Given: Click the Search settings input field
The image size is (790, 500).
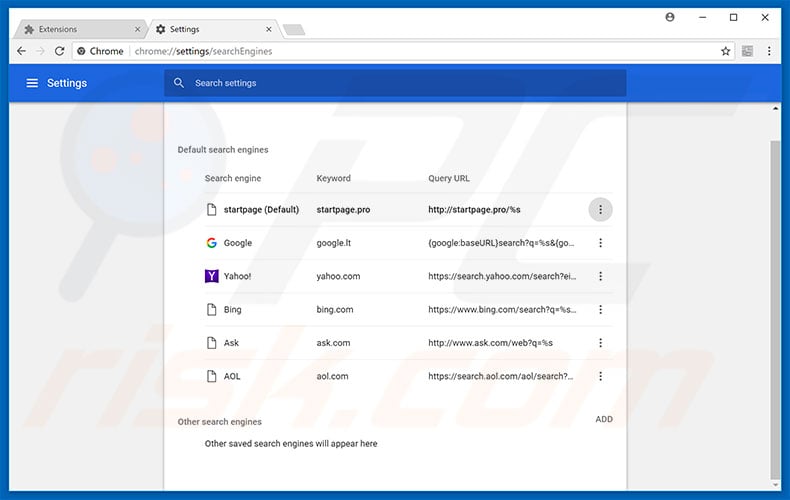Looking at the screenshot, I should (x=400, y=83).
